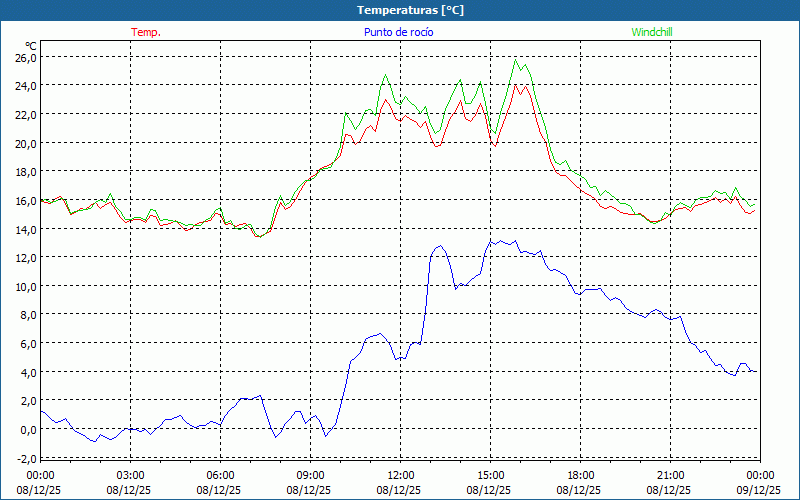Click the 09:00 time axis label
The height and width of the screenshot is (500, 800).
pyautogui.click(x=310, y=475)
